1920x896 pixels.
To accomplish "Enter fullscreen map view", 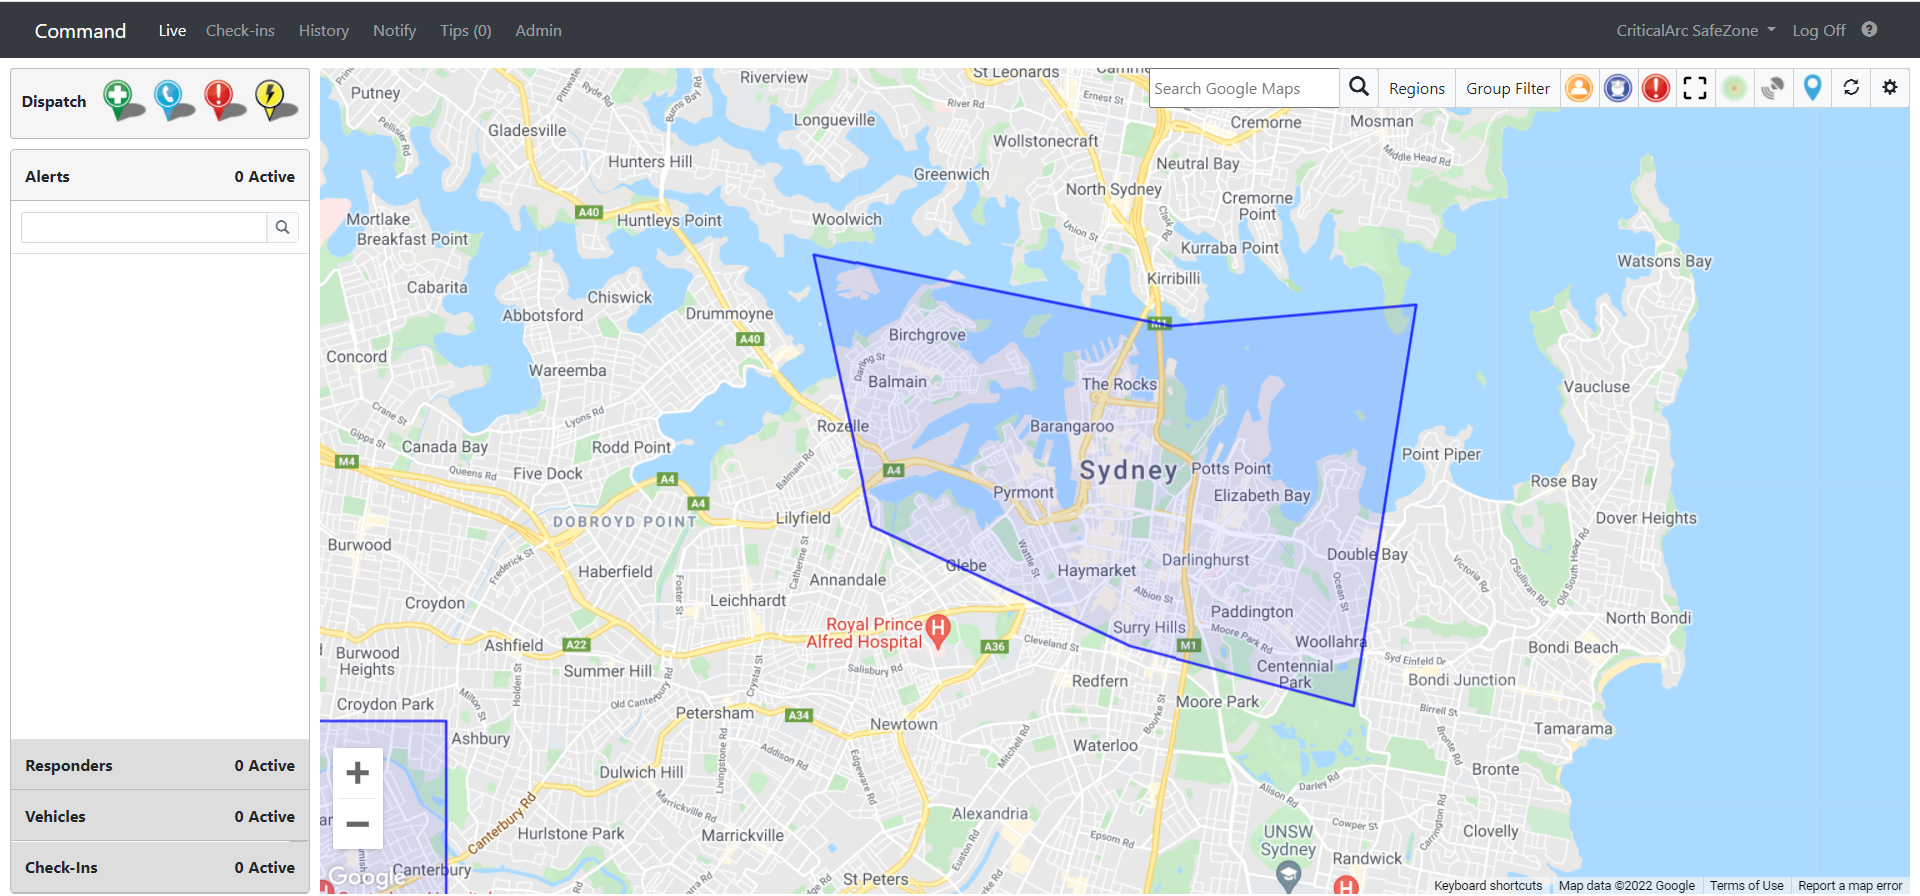I will pos(1695,88).
